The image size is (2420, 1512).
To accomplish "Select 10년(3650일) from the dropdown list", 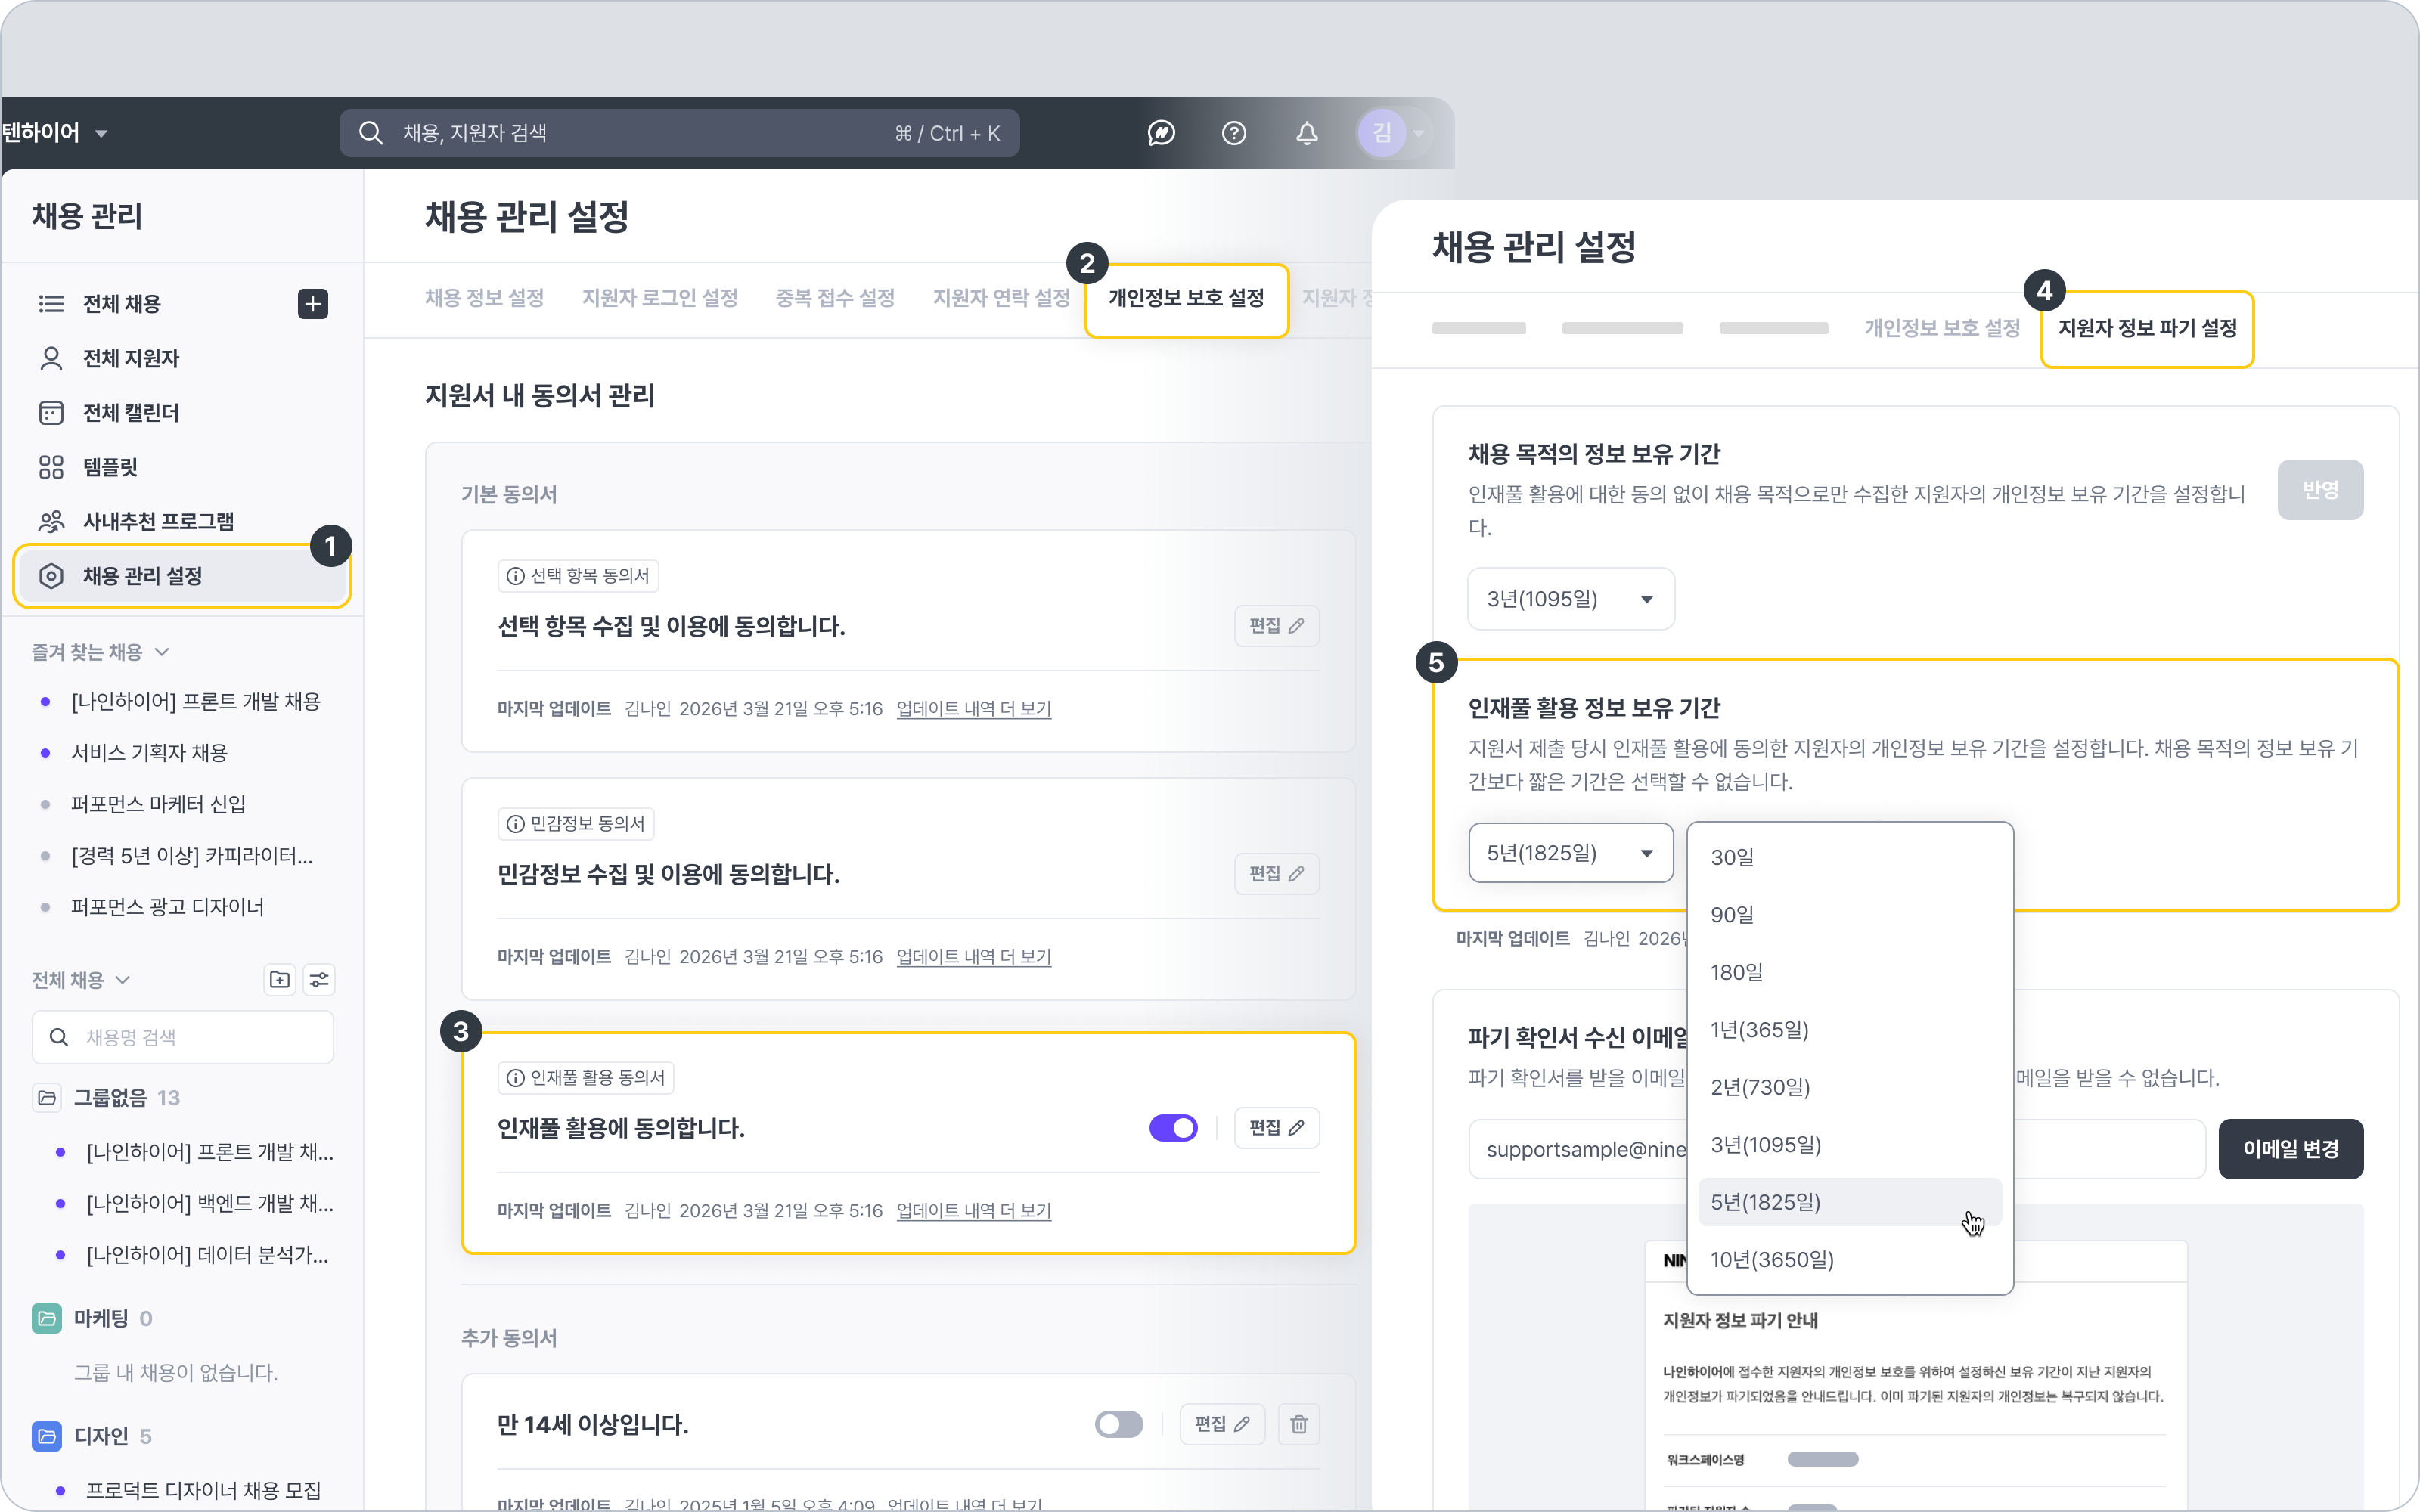I will [x=1772, y=1260].
